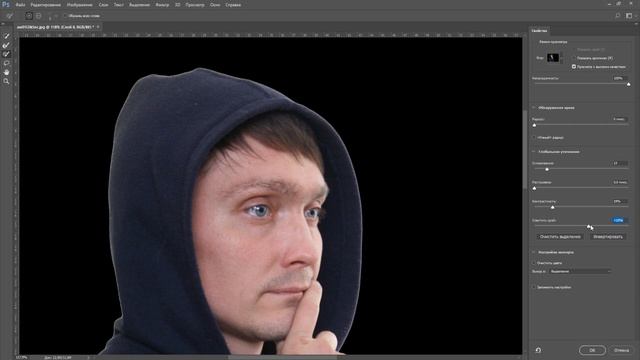Open the Файл menu
This screenshot has height=360, width=640.
(20, 5)
